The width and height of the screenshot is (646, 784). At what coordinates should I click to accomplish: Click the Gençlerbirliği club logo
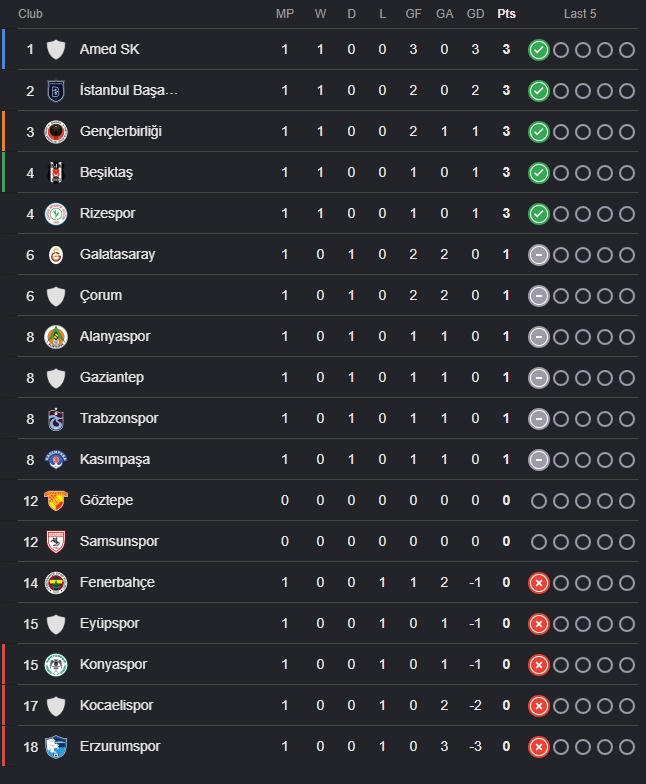coord(56,132)
